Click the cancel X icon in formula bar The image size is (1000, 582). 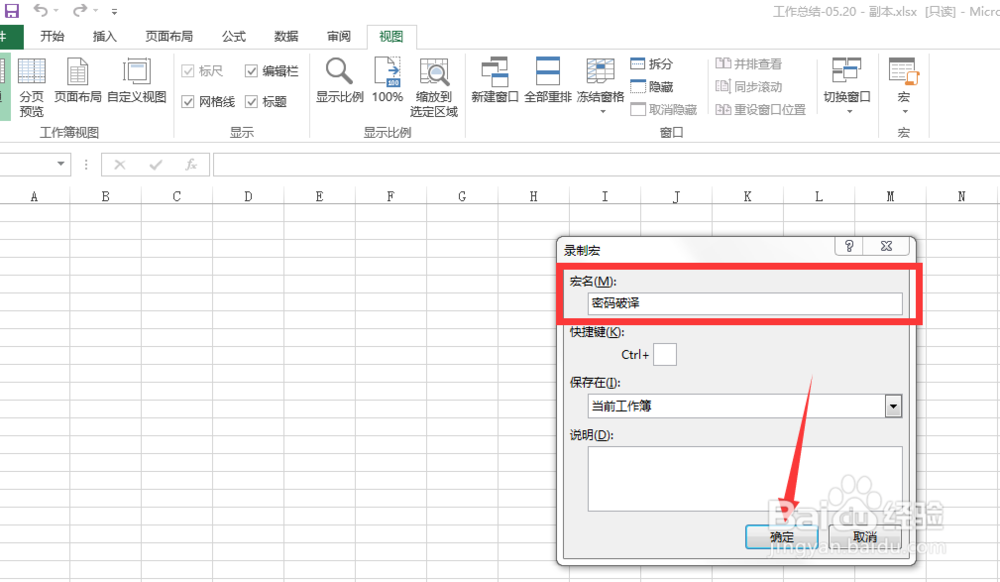120,165
